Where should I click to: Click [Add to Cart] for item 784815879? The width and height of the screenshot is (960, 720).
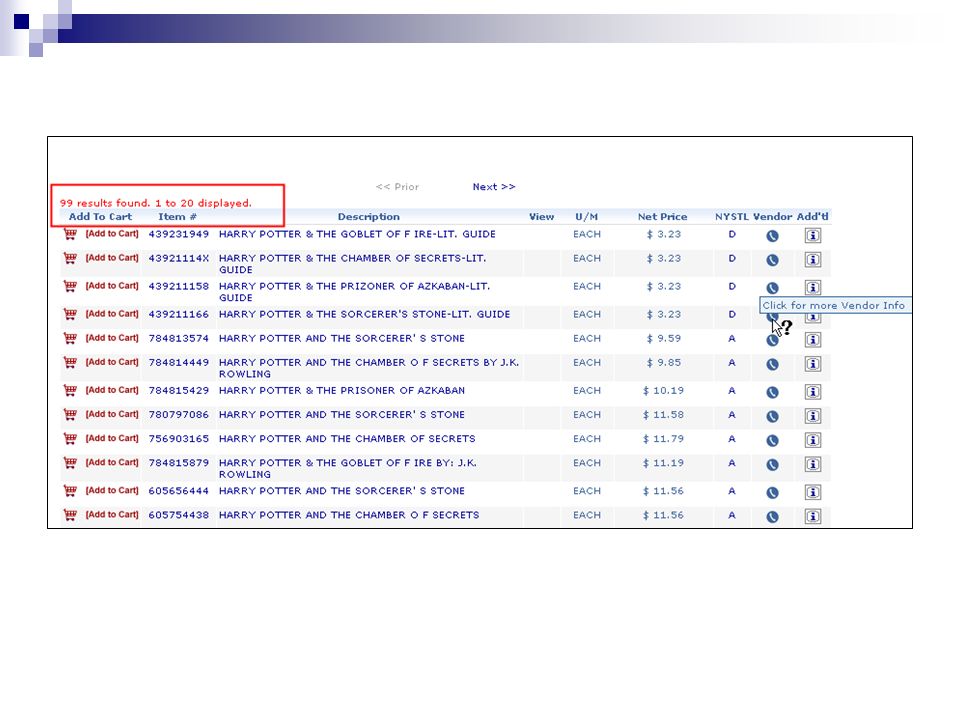tap(112, 462)
